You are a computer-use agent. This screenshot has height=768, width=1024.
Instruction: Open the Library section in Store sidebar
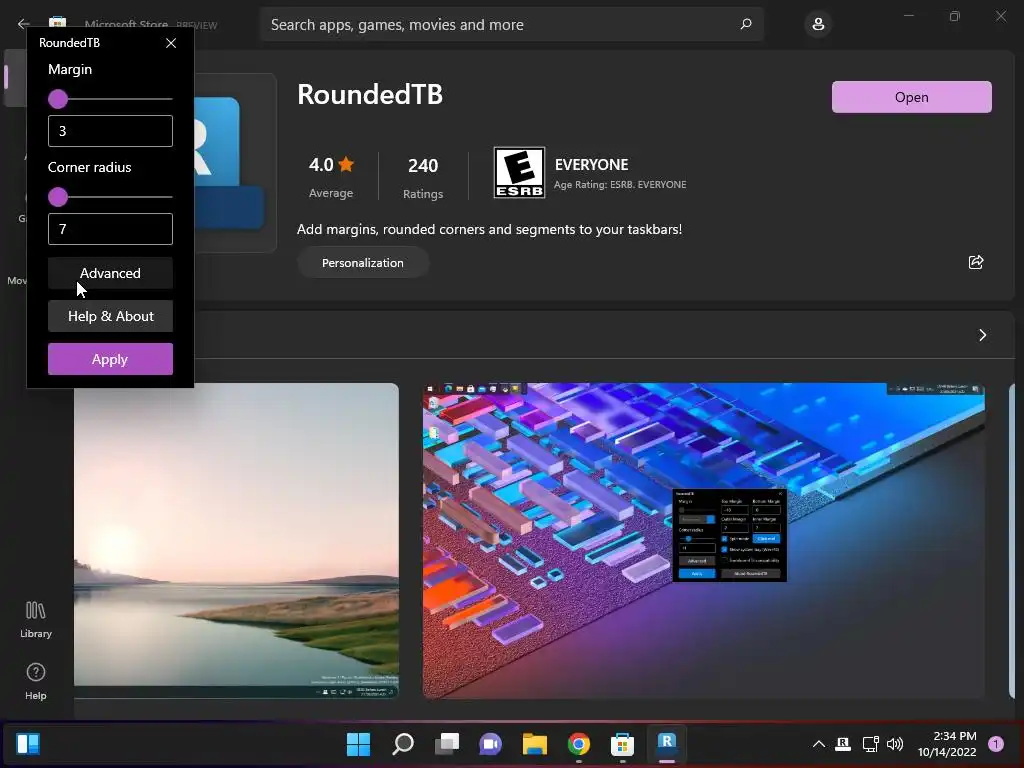coord(35,619)
